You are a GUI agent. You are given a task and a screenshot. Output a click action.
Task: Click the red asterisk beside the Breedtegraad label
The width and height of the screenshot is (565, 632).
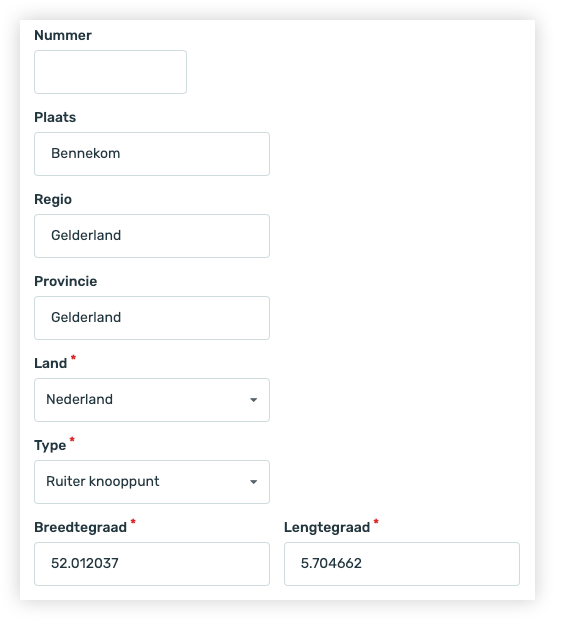(x=133, y=522)
